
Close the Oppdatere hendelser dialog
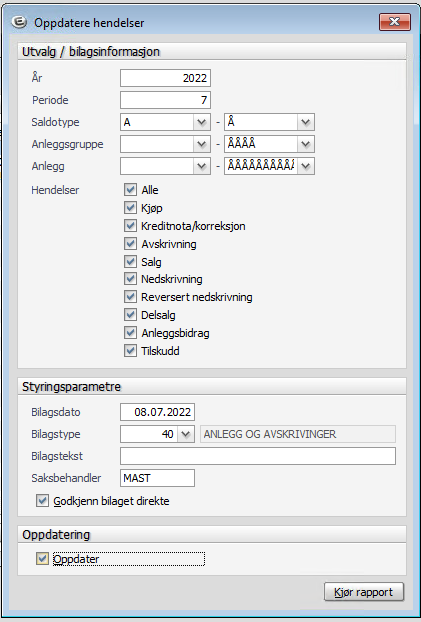click(394, 22)
